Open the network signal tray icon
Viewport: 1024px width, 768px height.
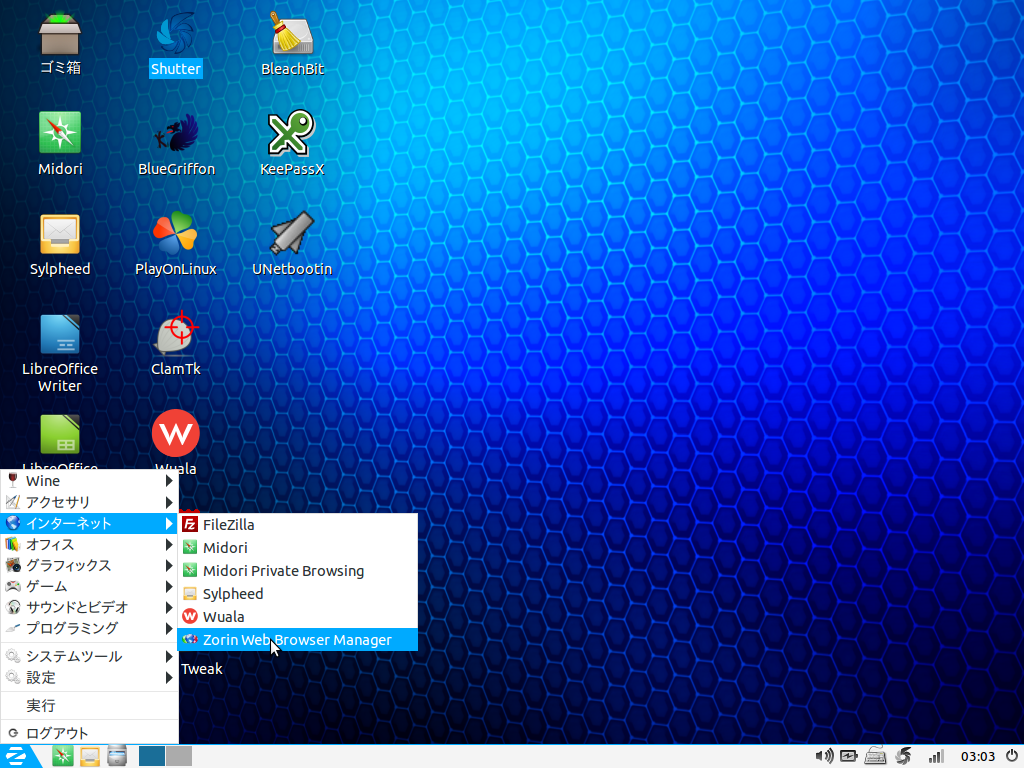point(936,756)
